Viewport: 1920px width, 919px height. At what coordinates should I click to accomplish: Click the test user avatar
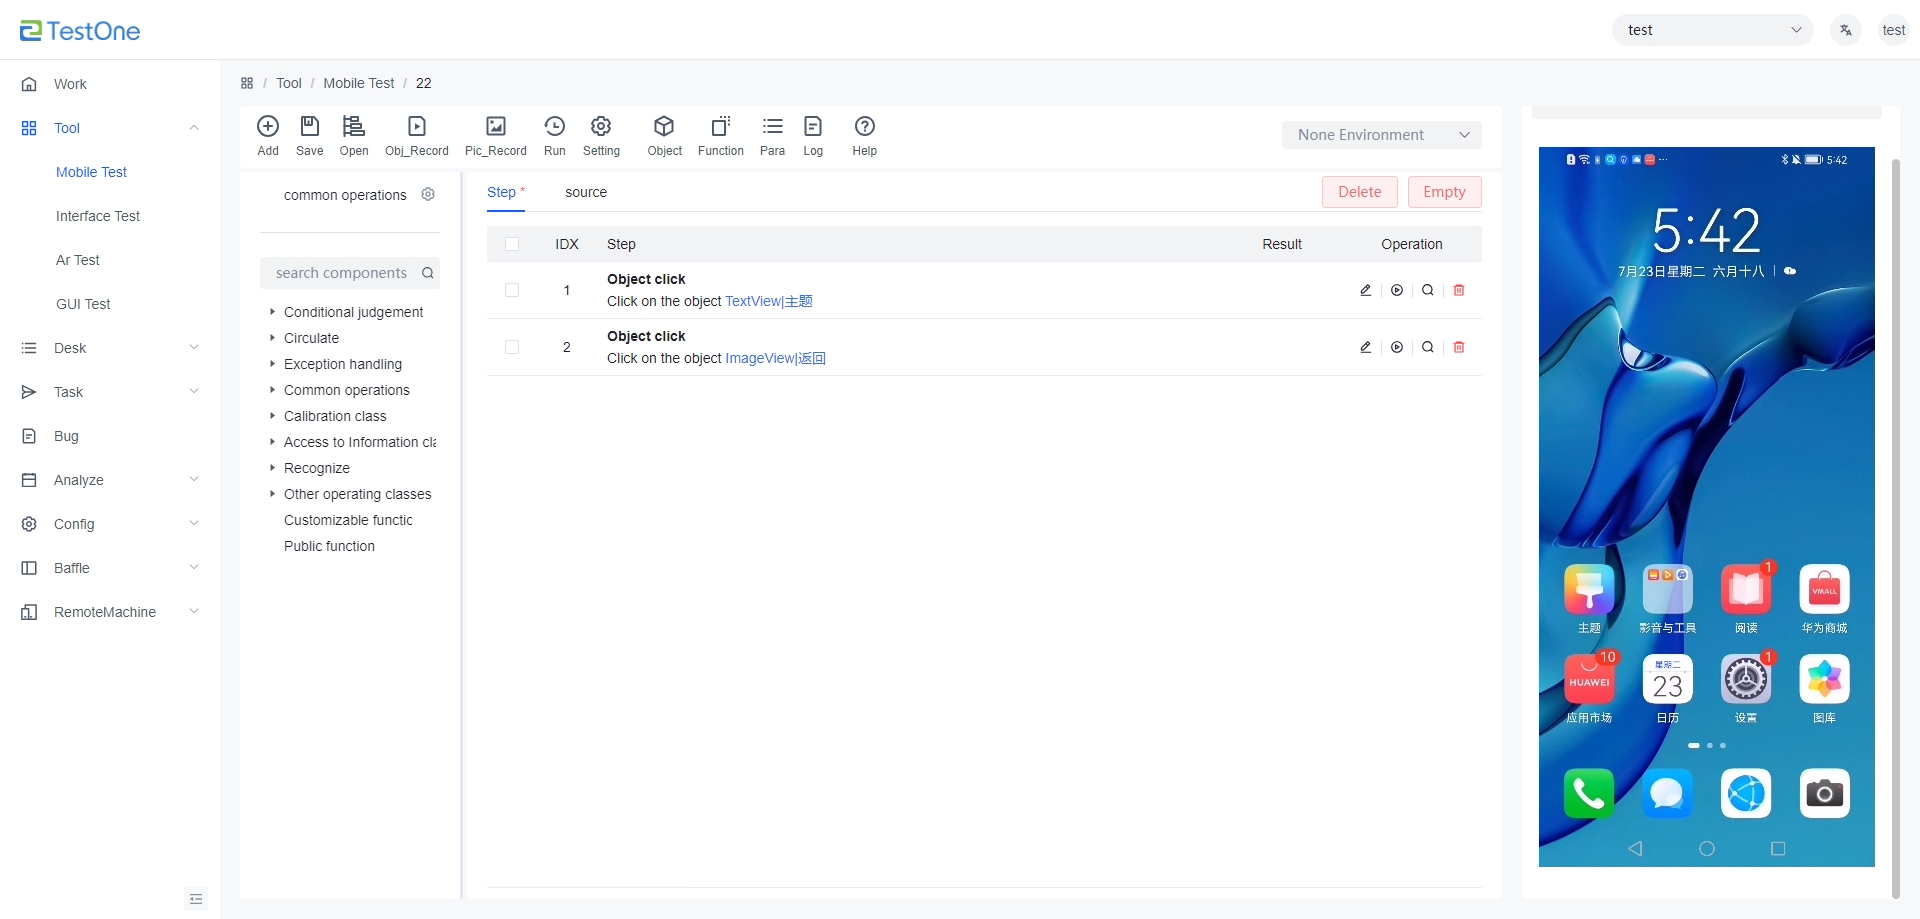point(1894,30)
